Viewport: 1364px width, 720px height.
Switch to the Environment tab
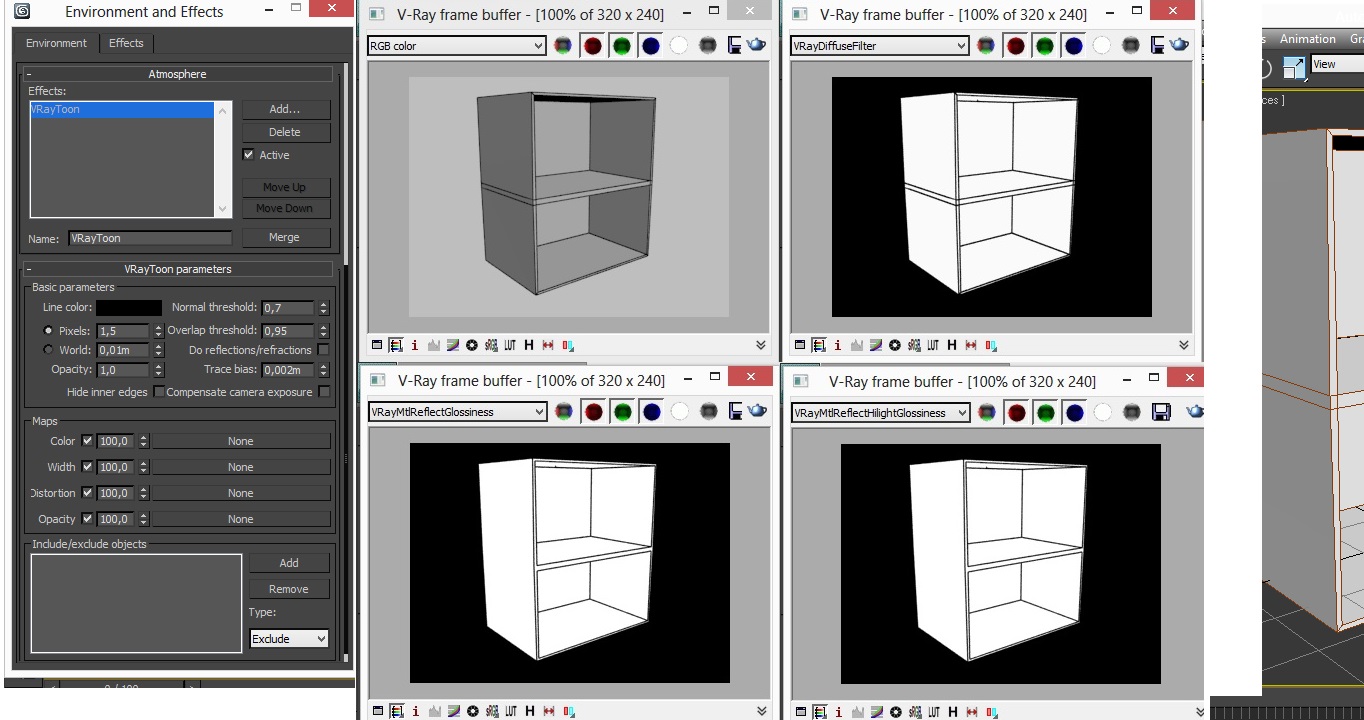click(56, 43)
